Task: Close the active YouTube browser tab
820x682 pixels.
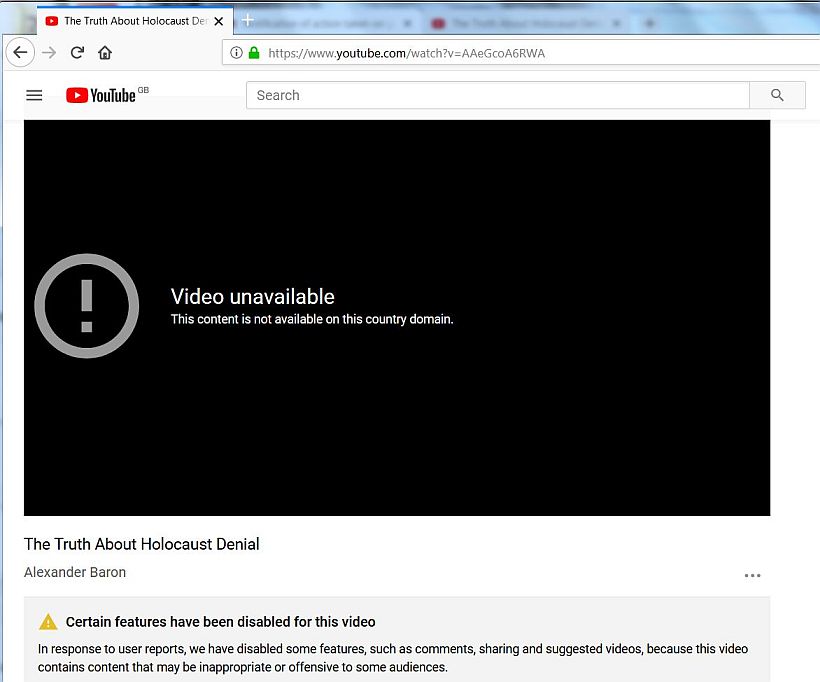Action: [x=218, y=21]
